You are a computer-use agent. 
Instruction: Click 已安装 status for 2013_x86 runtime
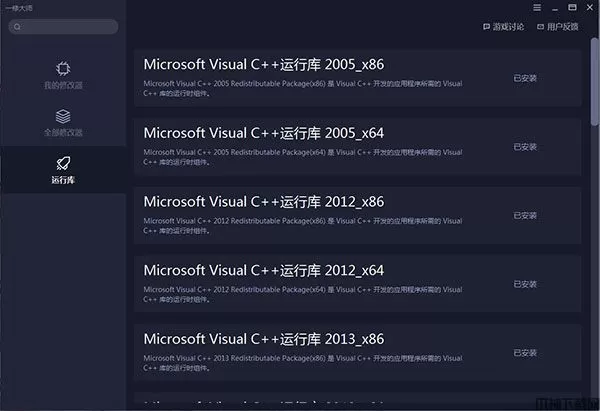[x=525, y=353]
